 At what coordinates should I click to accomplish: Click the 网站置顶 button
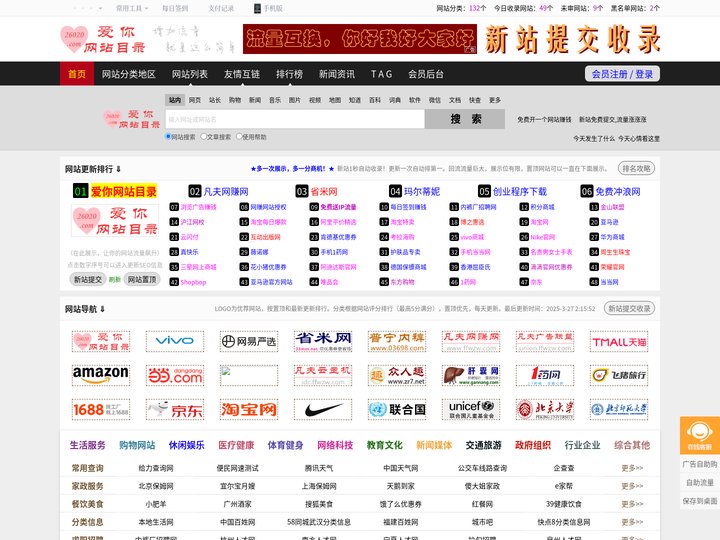pyautogui.click(x=142, y=279)
